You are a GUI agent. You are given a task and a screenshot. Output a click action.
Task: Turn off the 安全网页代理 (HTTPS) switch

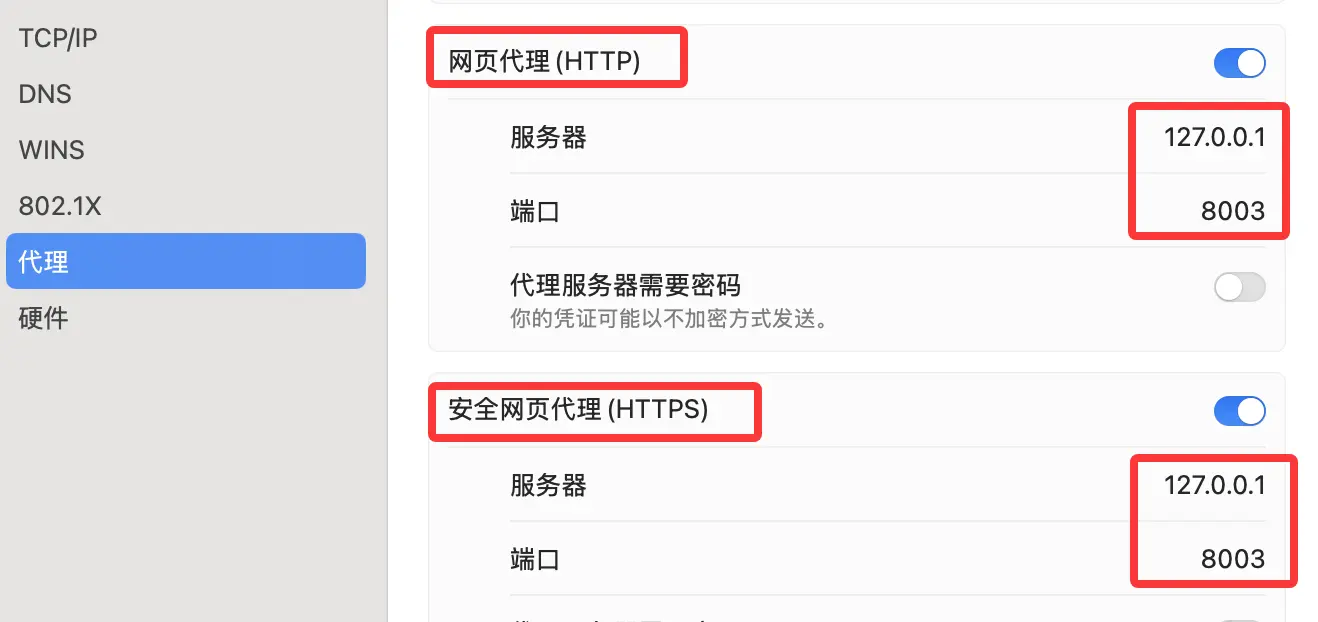pyautogui.click(x=1239, y=411)
